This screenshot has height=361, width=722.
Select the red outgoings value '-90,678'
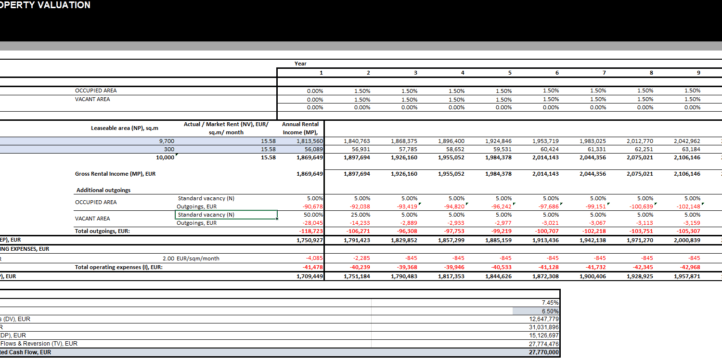point(314,206)
